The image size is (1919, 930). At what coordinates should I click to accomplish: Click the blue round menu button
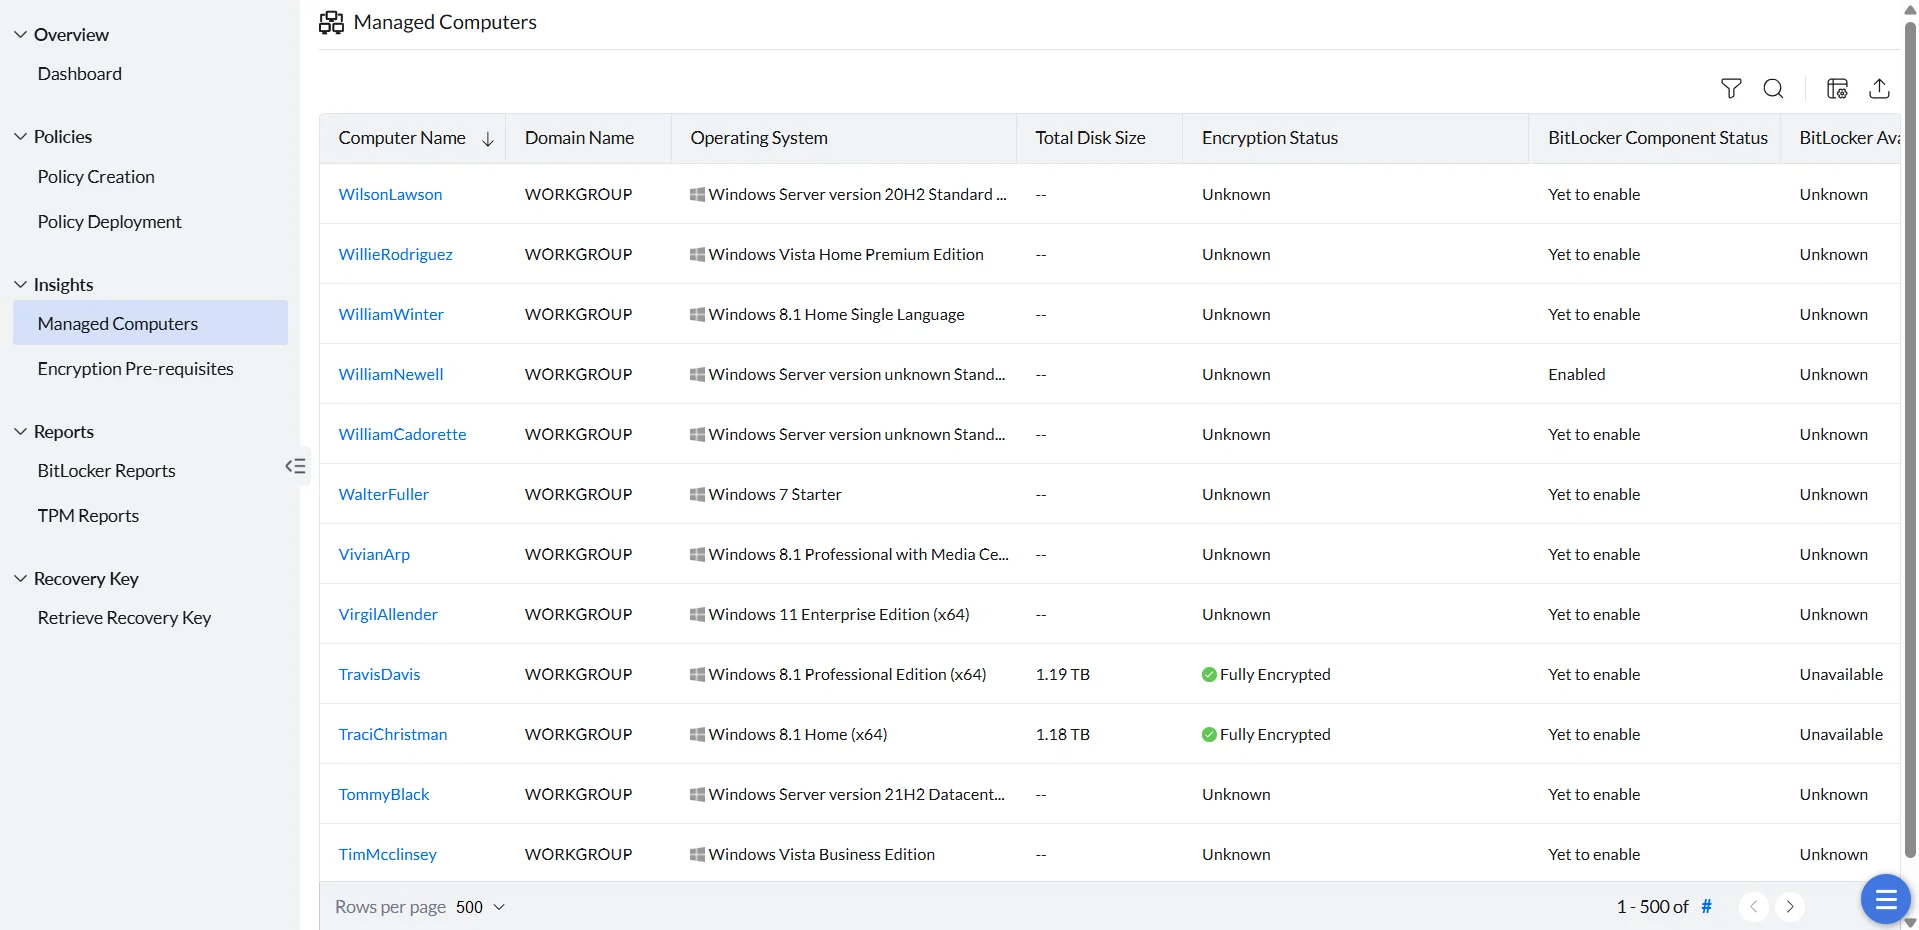point(1885,899)
